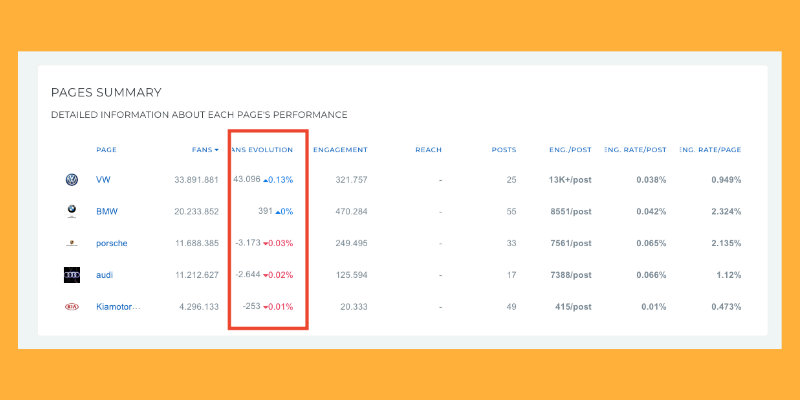Open the audi page link

tap(105, 275)
